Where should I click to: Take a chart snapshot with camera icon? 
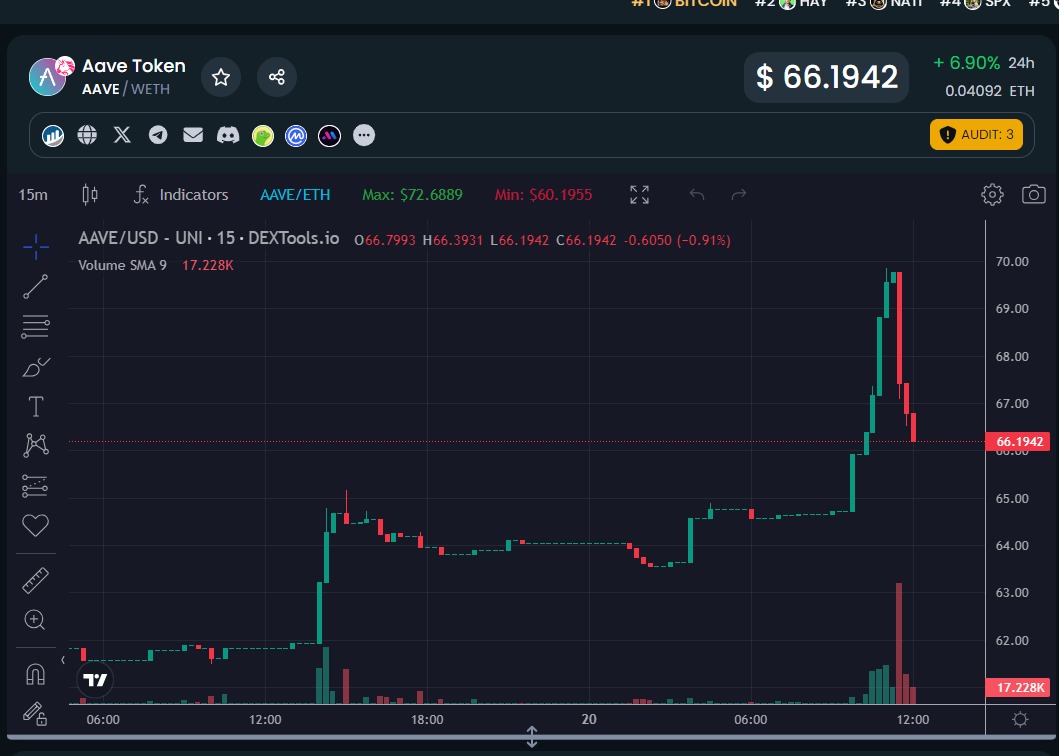[1033, 195]
